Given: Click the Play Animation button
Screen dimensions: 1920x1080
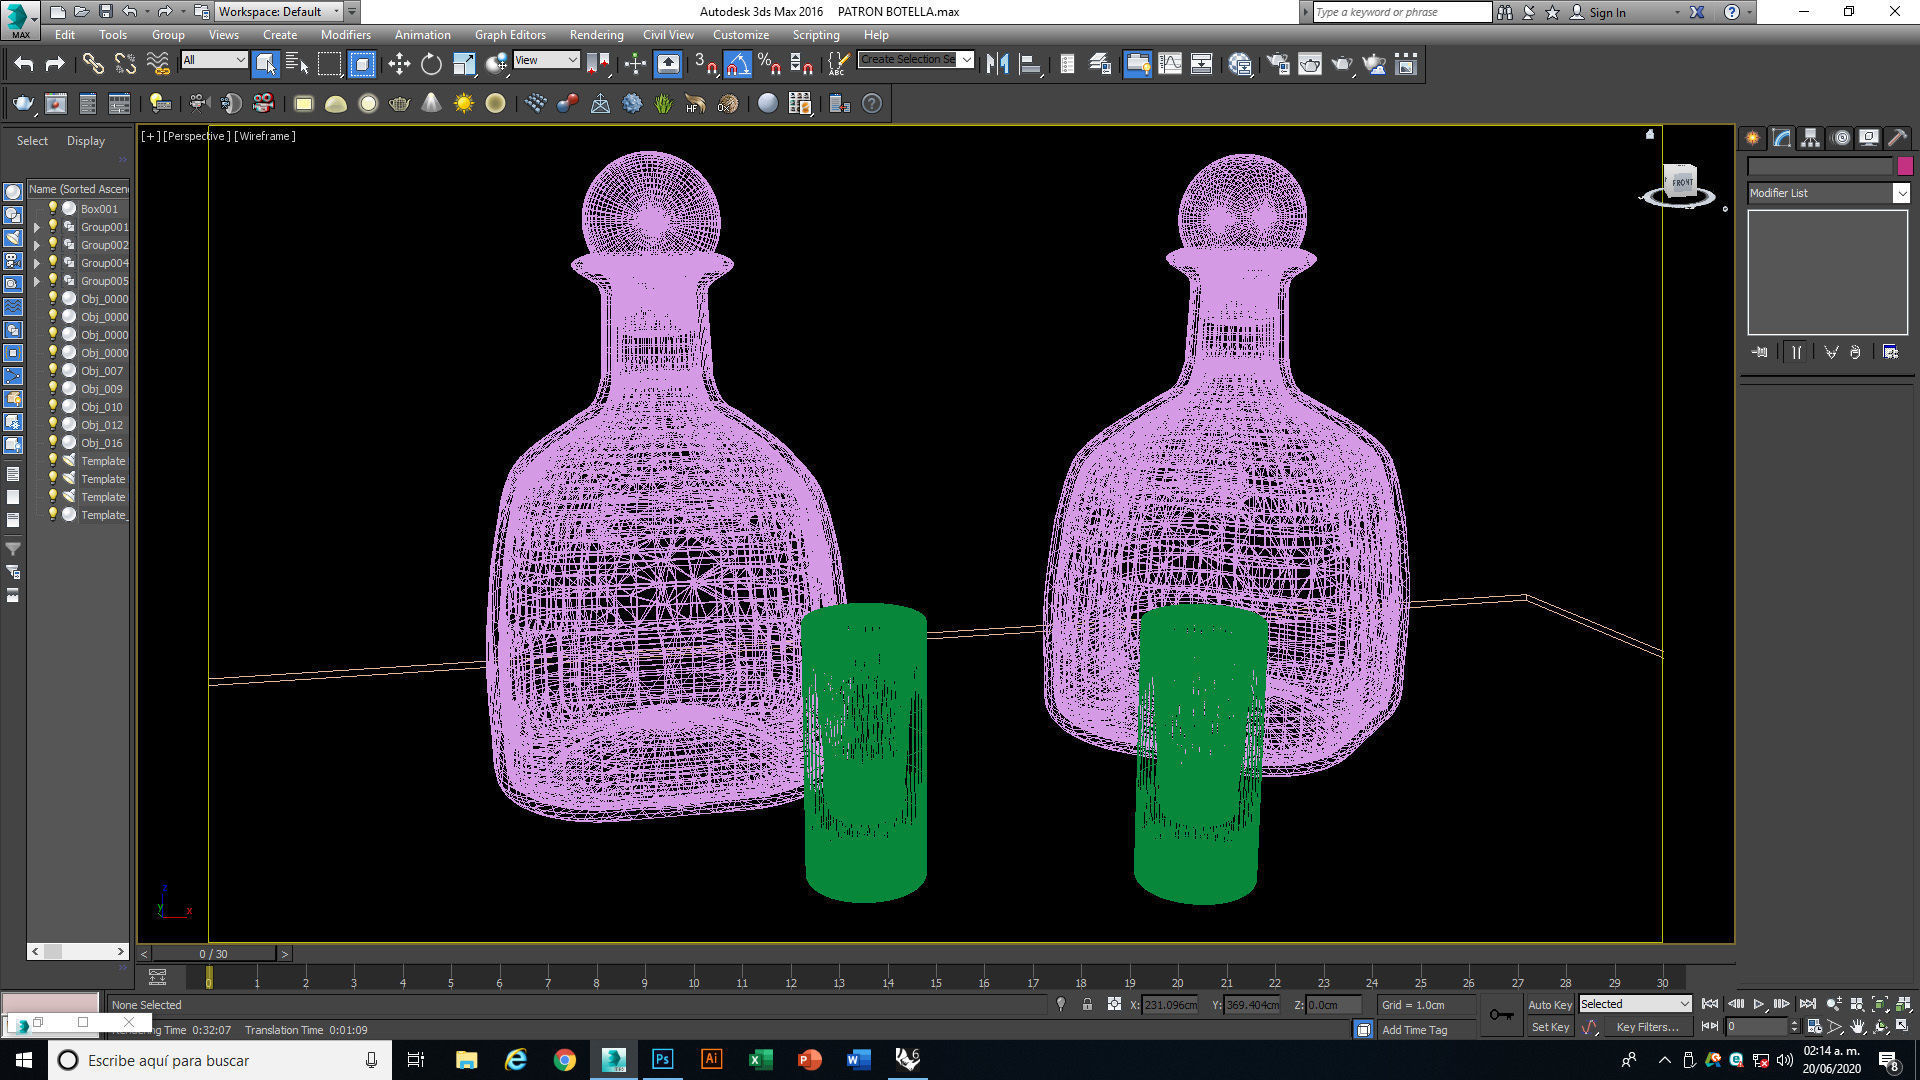Looking at the screenshot, I should pyautogui.click(x=1758, y=1004).
